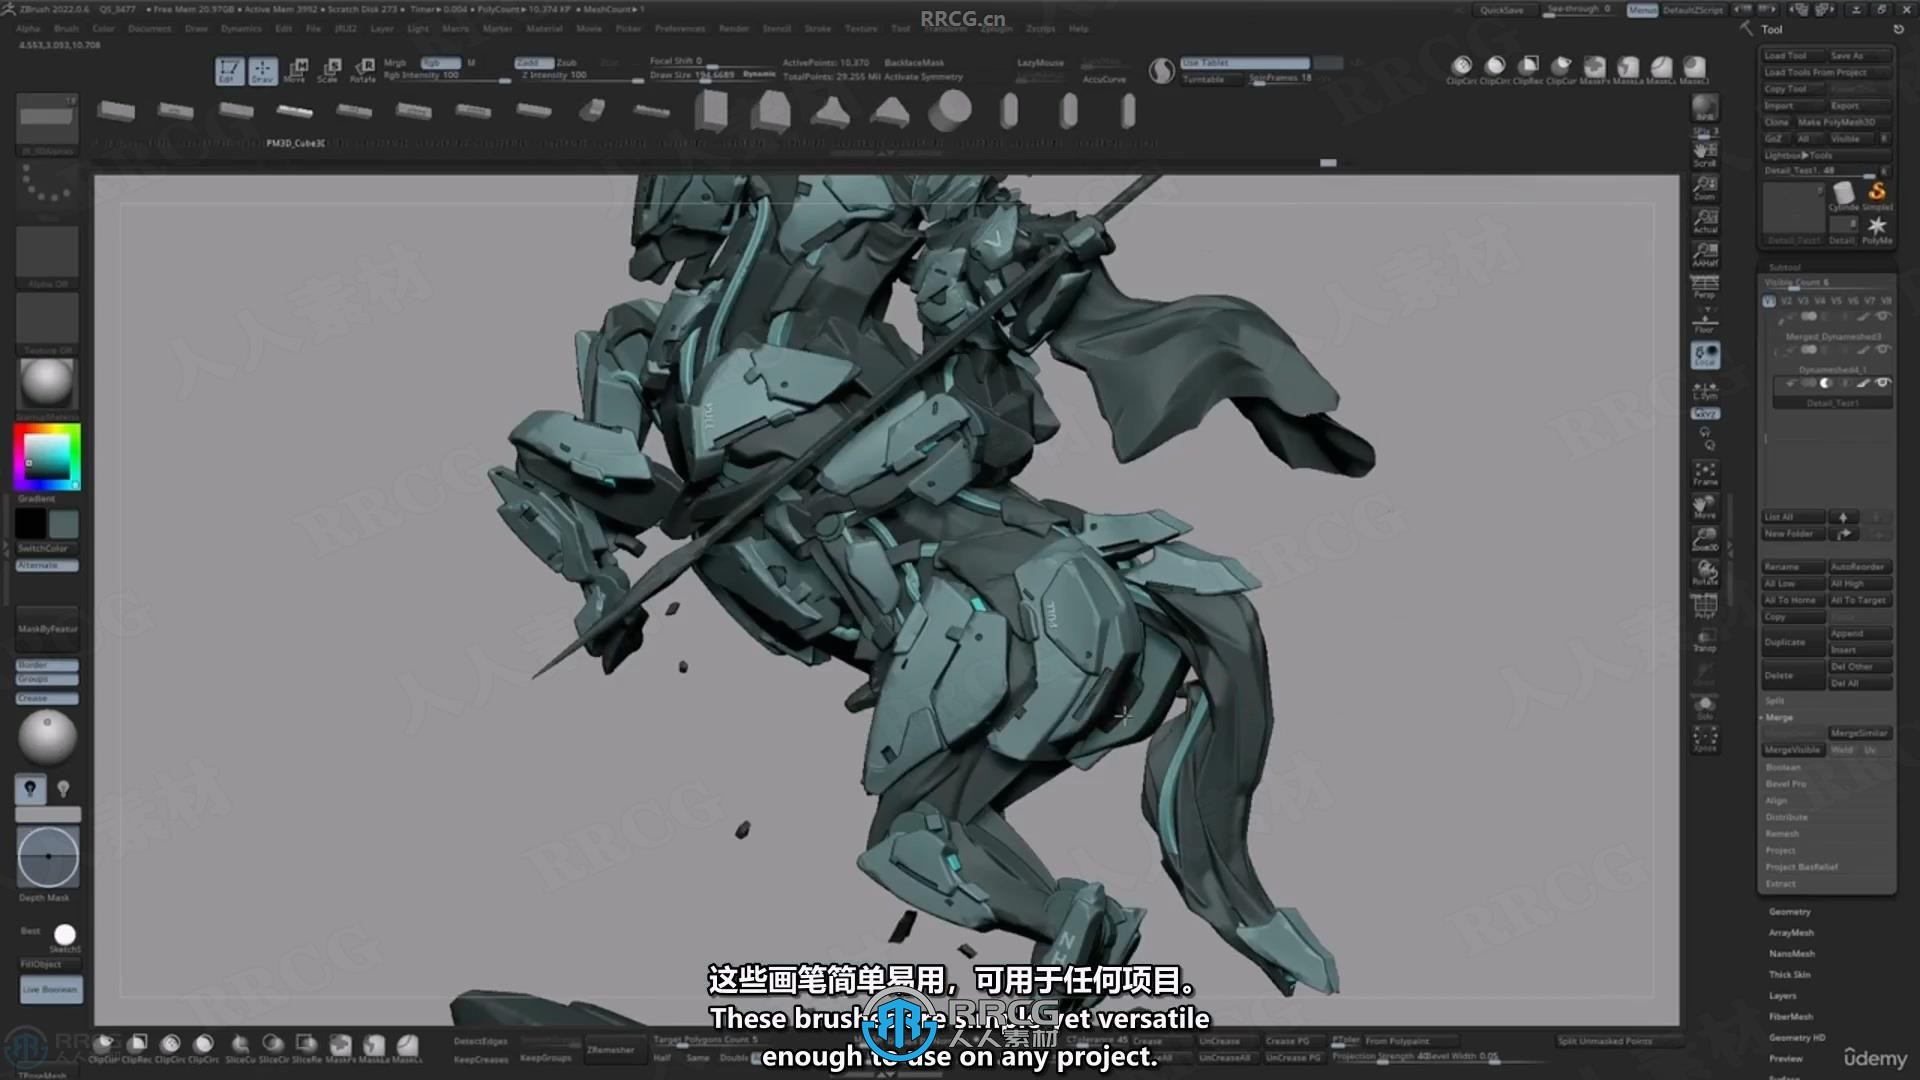The height and width of the screenshot is (1080, 1920).
Task: Toggle L.Sym option
Action: (1705, 389)
